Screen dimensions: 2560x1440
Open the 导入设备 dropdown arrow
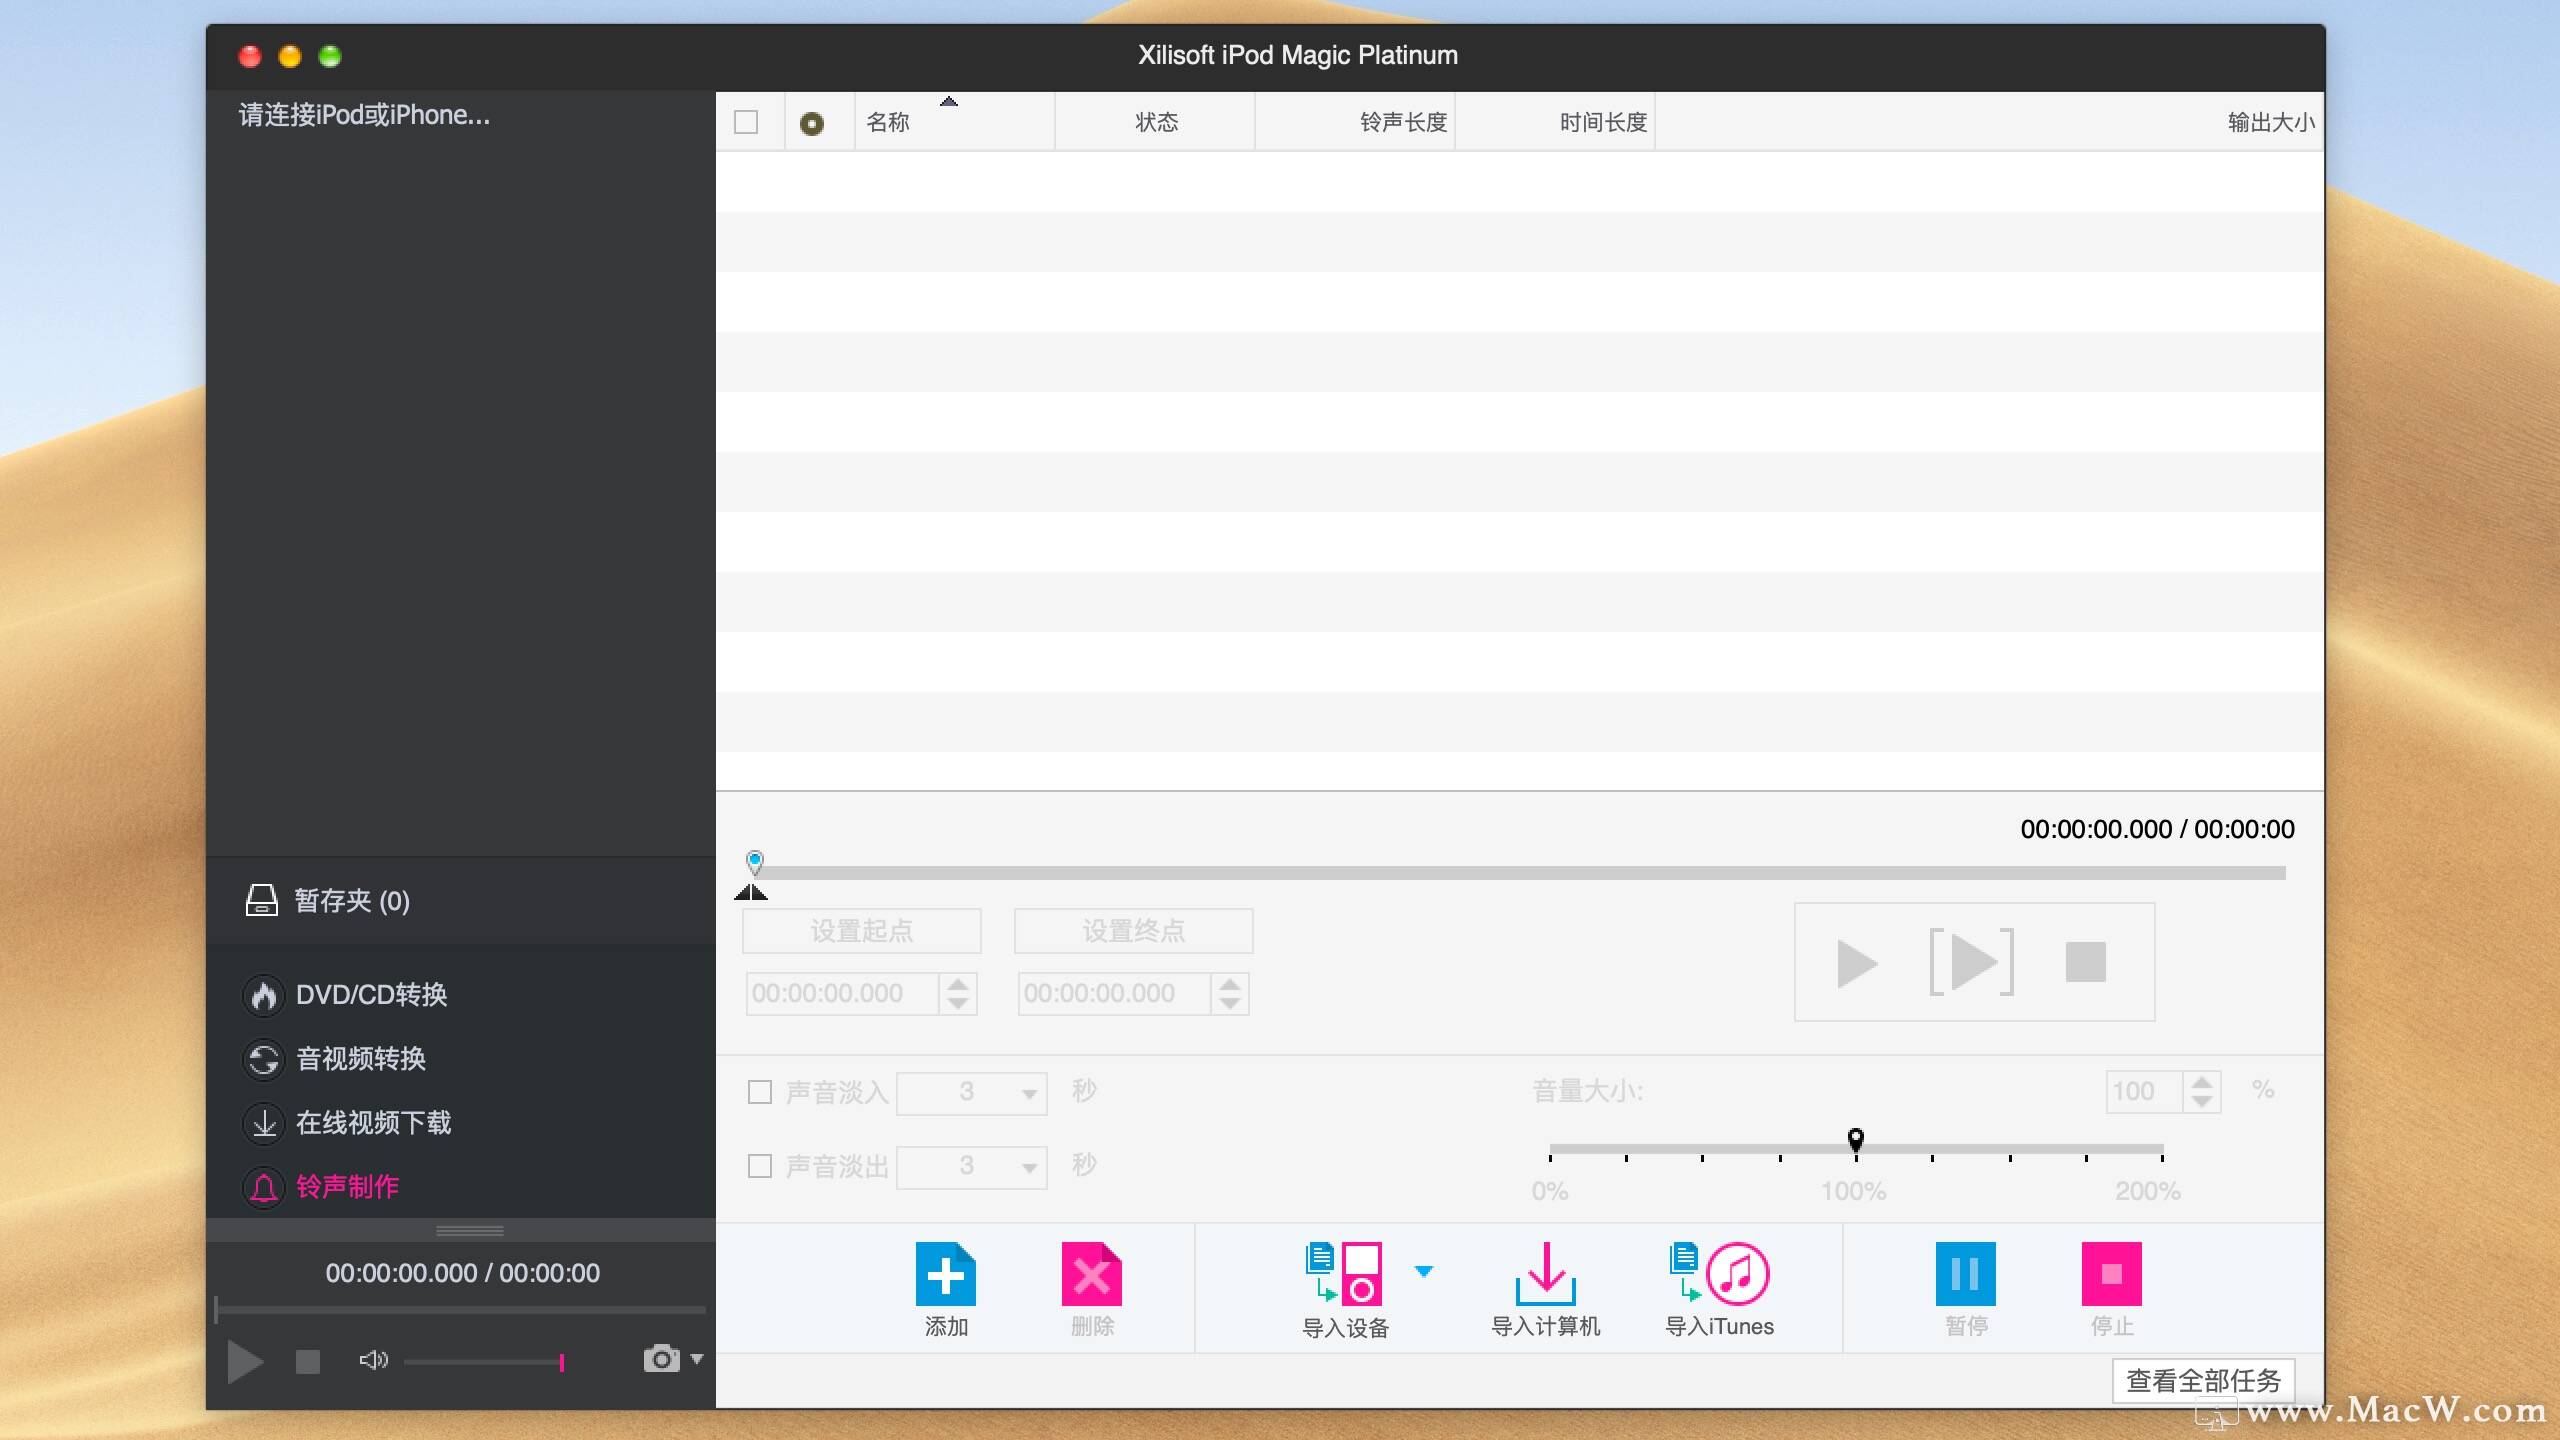click(1423, 1272)
